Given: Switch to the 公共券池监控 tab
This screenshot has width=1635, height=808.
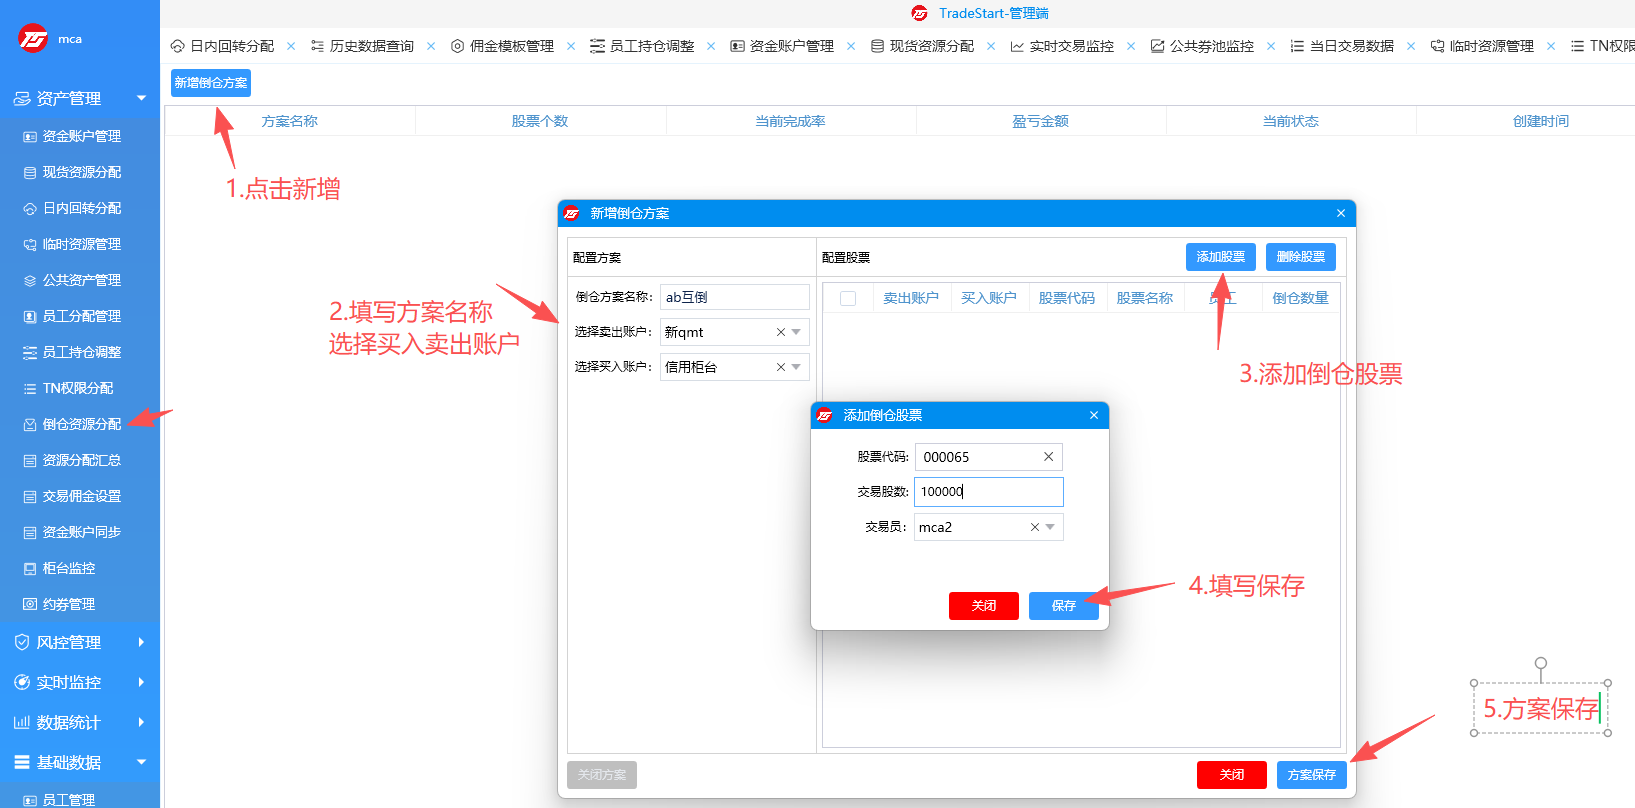Looking at the screenshot, I should 1202,46.
